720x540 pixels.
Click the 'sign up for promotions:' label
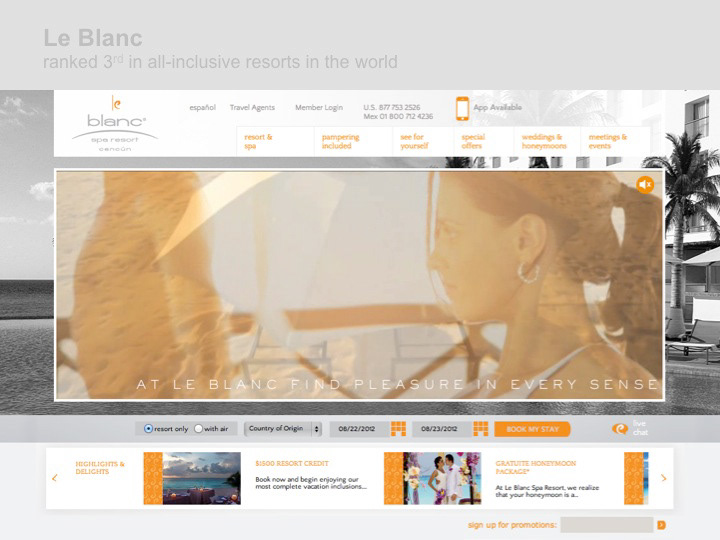click(512, 525)
